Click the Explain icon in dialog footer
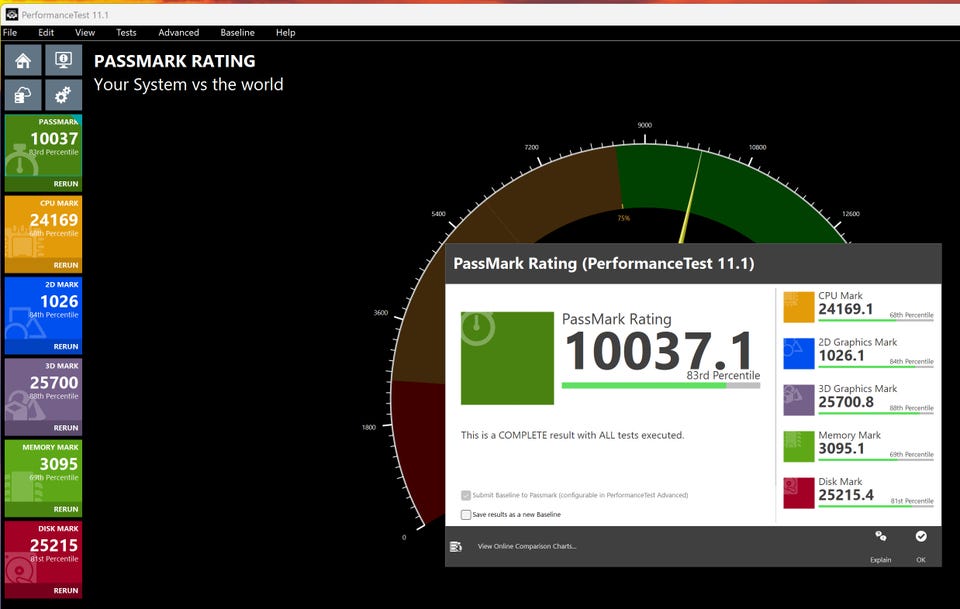Viewport: 960px width, 609px height. (880, 537)
